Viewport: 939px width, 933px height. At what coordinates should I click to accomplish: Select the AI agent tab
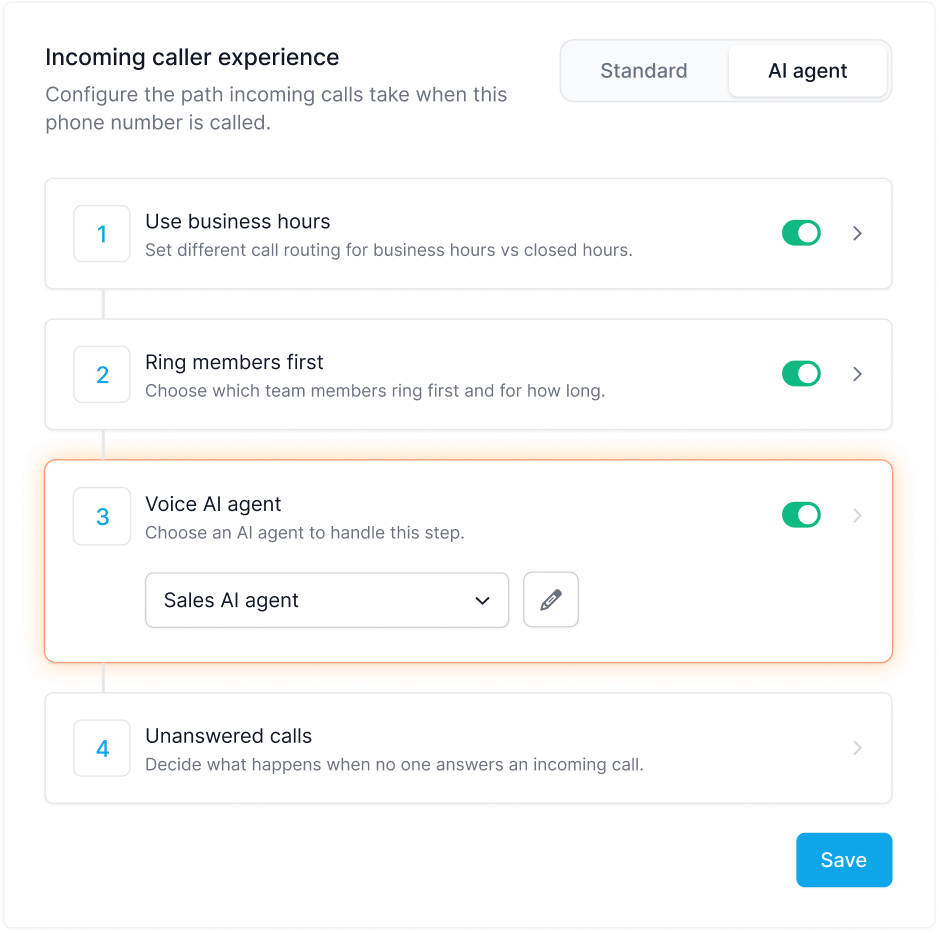pyautogui.click(x=807, y=71)
